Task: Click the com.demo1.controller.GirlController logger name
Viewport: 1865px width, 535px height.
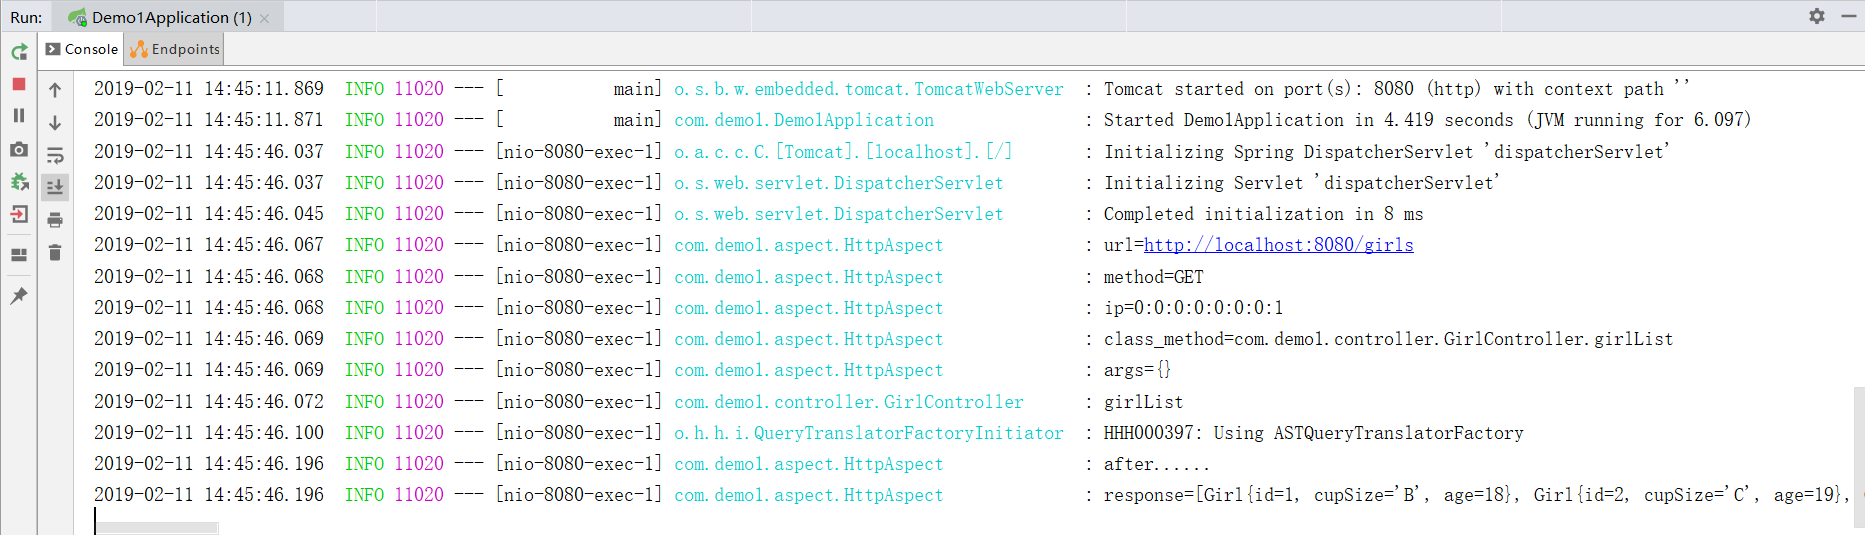Action: pos(849,402)
